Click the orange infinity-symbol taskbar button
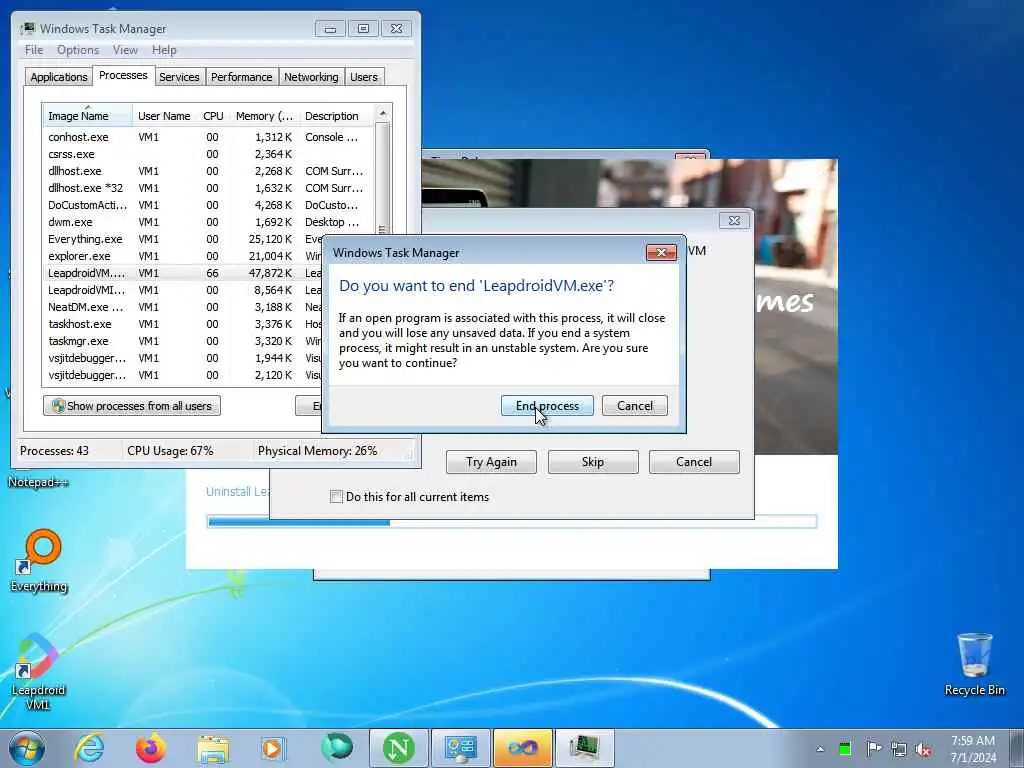The width and height of the screenshot is (1024, 768). pos(522,748)
